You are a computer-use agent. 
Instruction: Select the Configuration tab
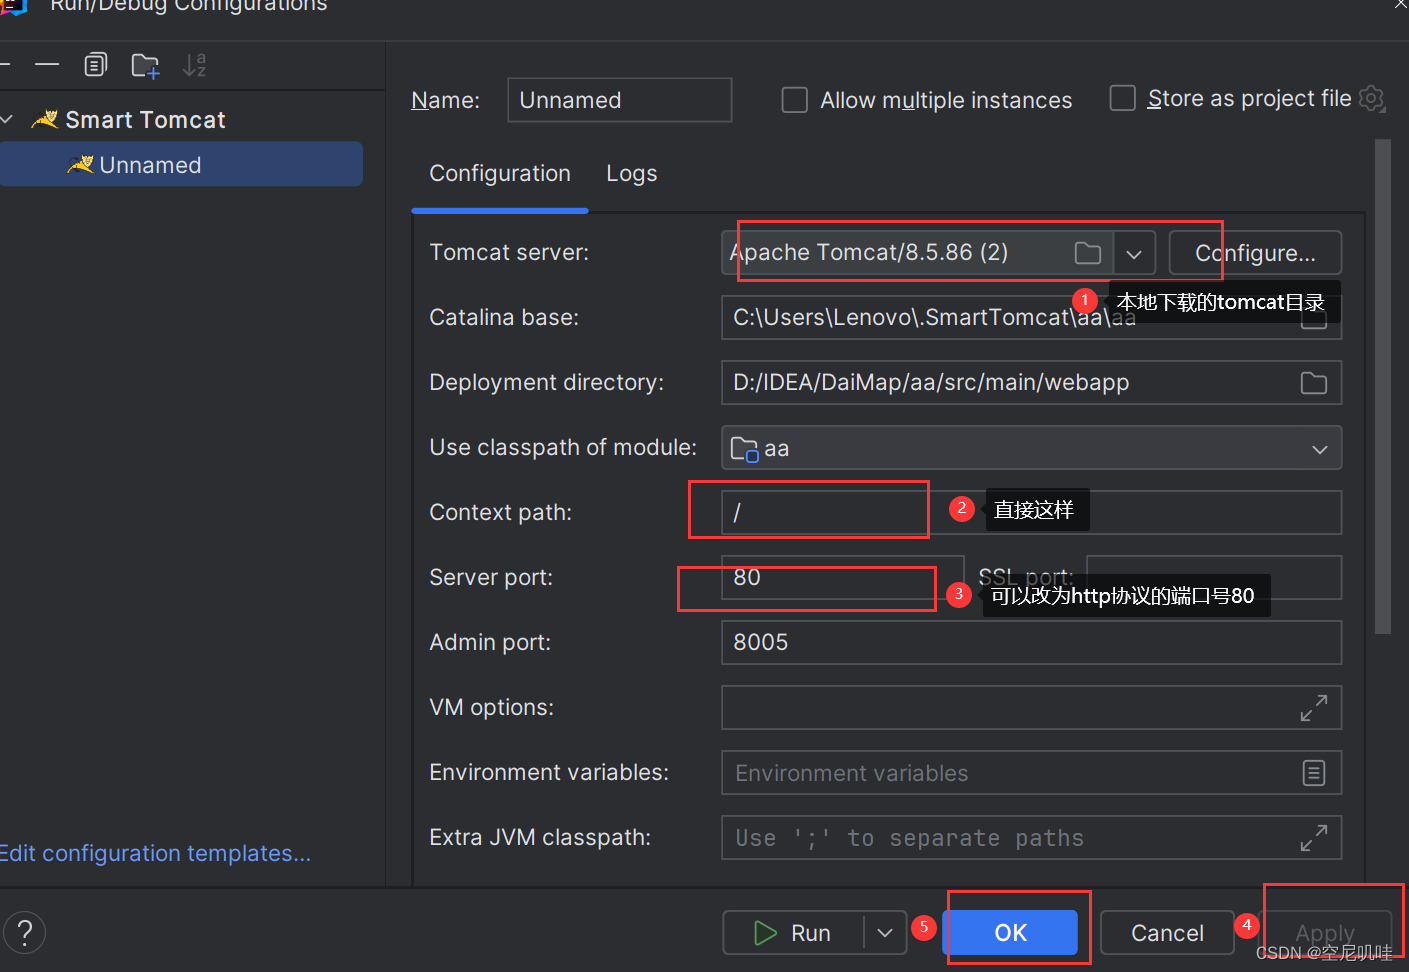[499, 173]
